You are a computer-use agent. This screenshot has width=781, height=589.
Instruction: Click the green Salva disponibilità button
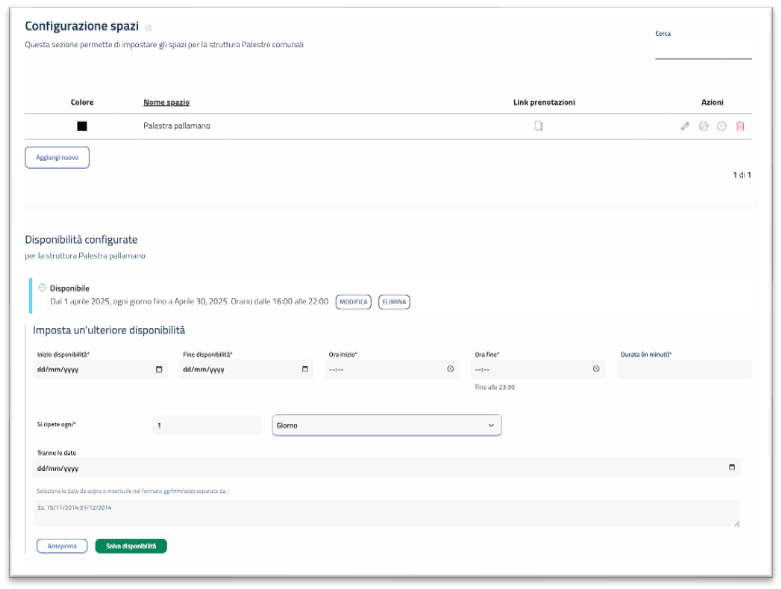[x=131, y=546]
